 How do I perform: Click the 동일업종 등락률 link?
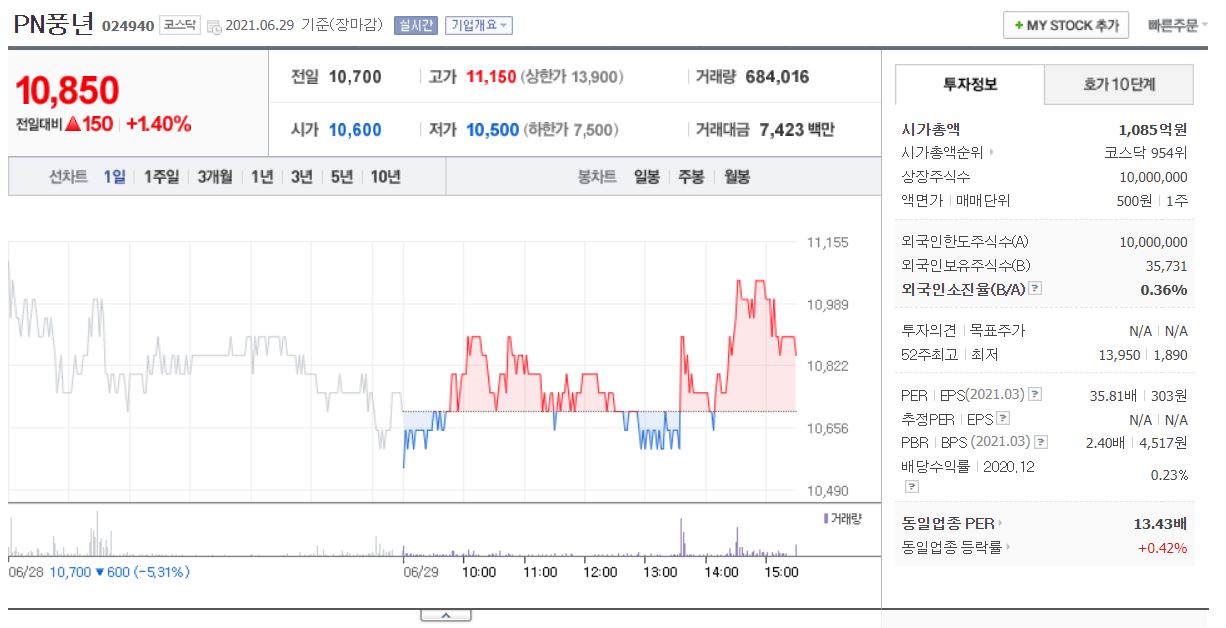pos(952,547)
